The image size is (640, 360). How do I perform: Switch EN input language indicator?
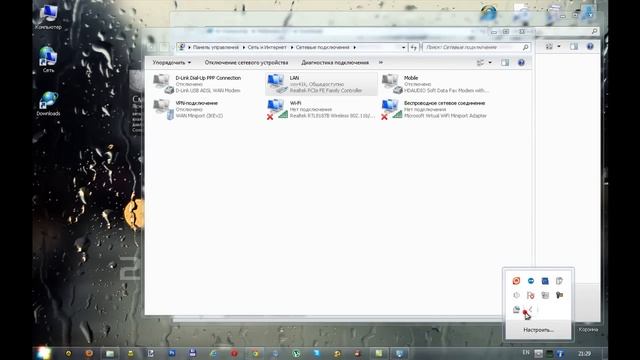click(x=526, y=353)
